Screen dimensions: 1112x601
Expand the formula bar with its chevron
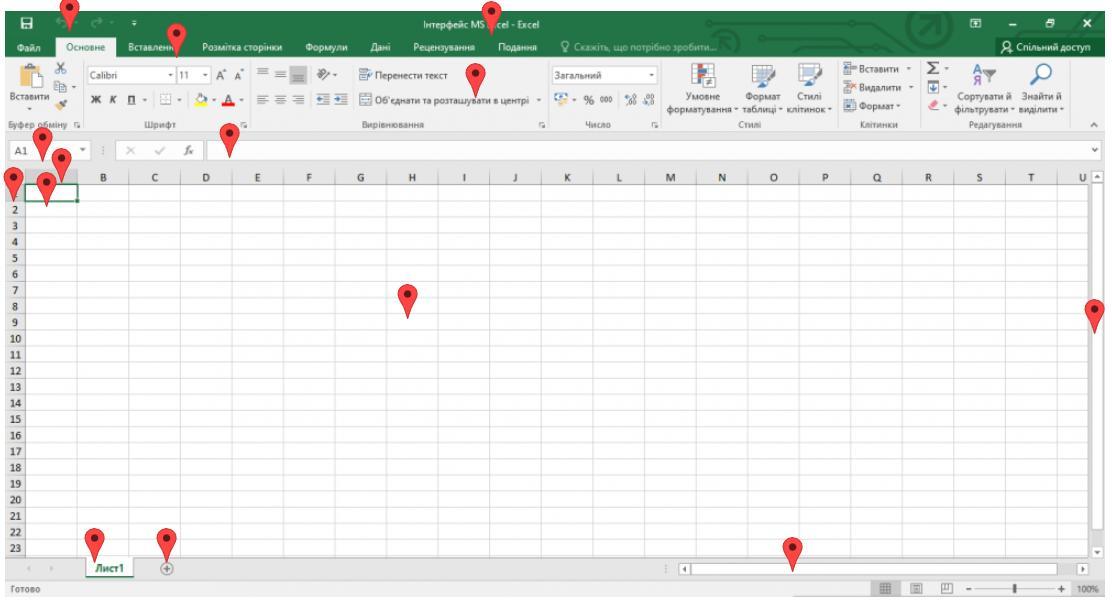(x=1094, y=150)
